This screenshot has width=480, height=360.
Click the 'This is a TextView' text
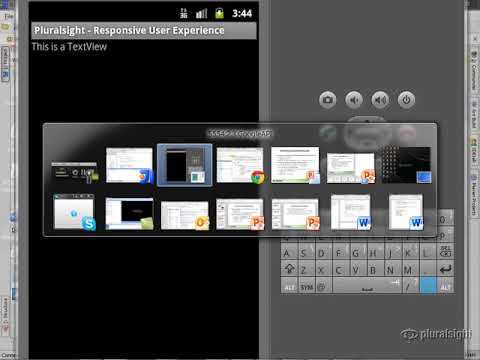(x=69, y=47)
